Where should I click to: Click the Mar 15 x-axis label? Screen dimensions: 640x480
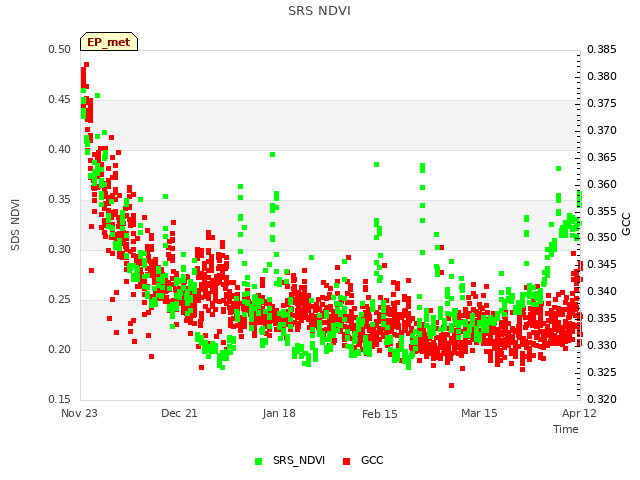pyautogui.click(x=479, y=413)
